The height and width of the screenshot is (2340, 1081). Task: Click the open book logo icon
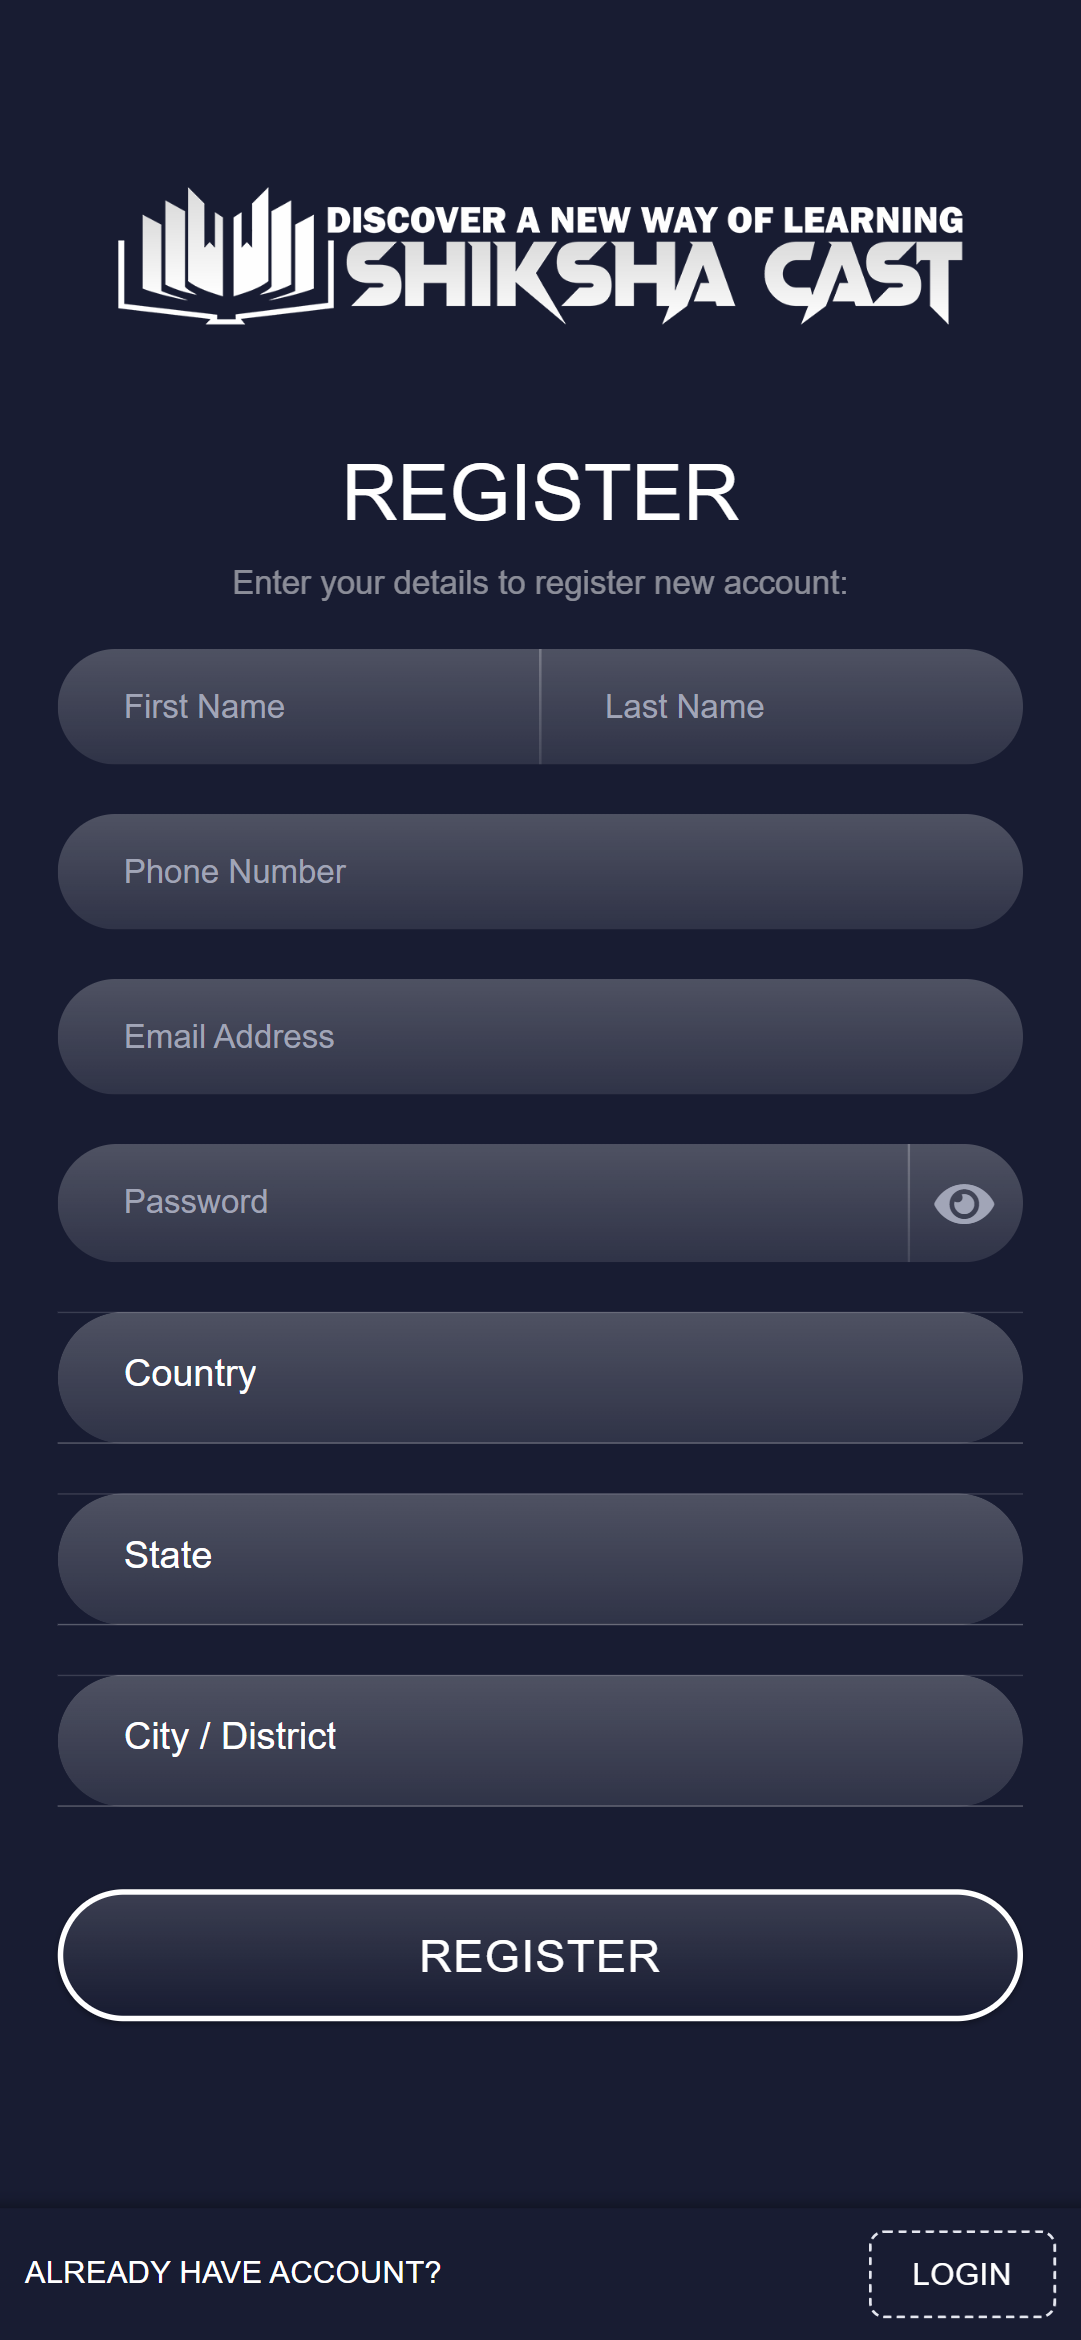[x=226, y=256]
